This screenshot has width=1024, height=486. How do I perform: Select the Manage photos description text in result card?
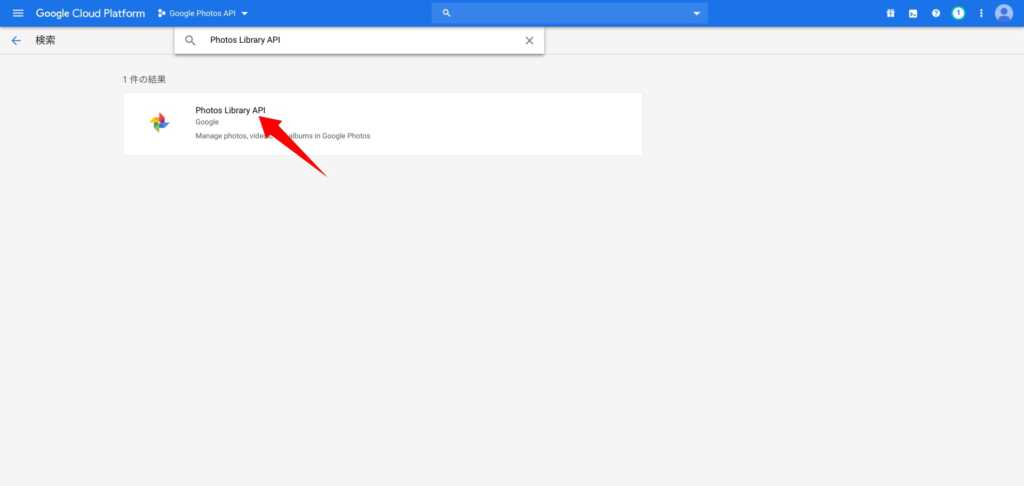(283, 136)
